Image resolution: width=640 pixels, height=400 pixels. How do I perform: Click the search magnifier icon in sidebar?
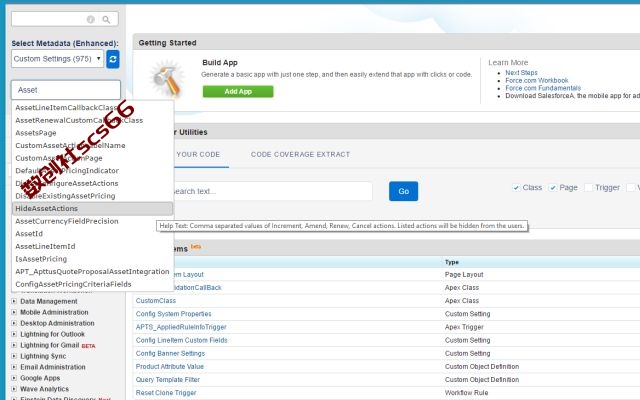click(106, 20)
